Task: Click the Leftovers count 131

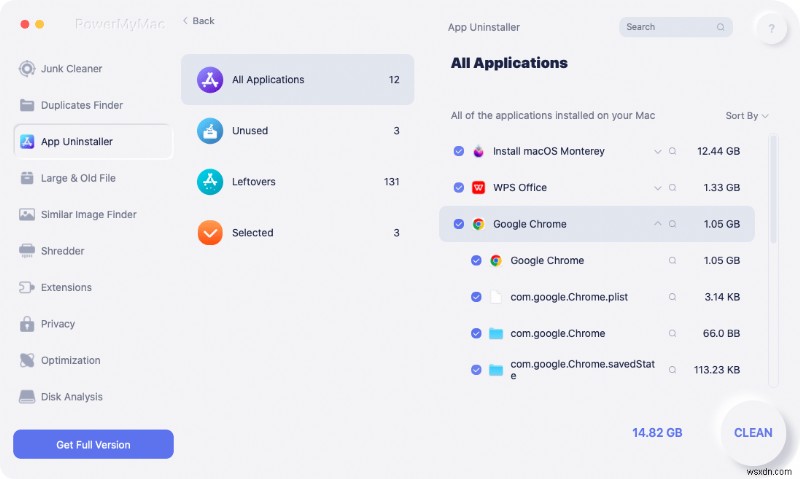Action: click(391, 182)
